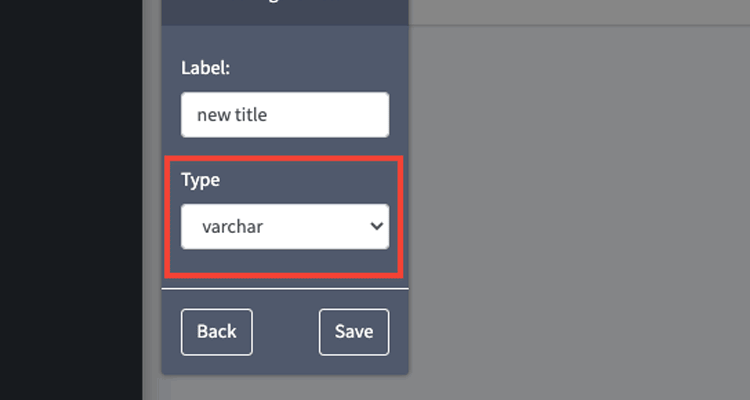Screen dimensions: 750x400
Task: Click the word "title" in the Label field
Action: (x=250, y=115)
